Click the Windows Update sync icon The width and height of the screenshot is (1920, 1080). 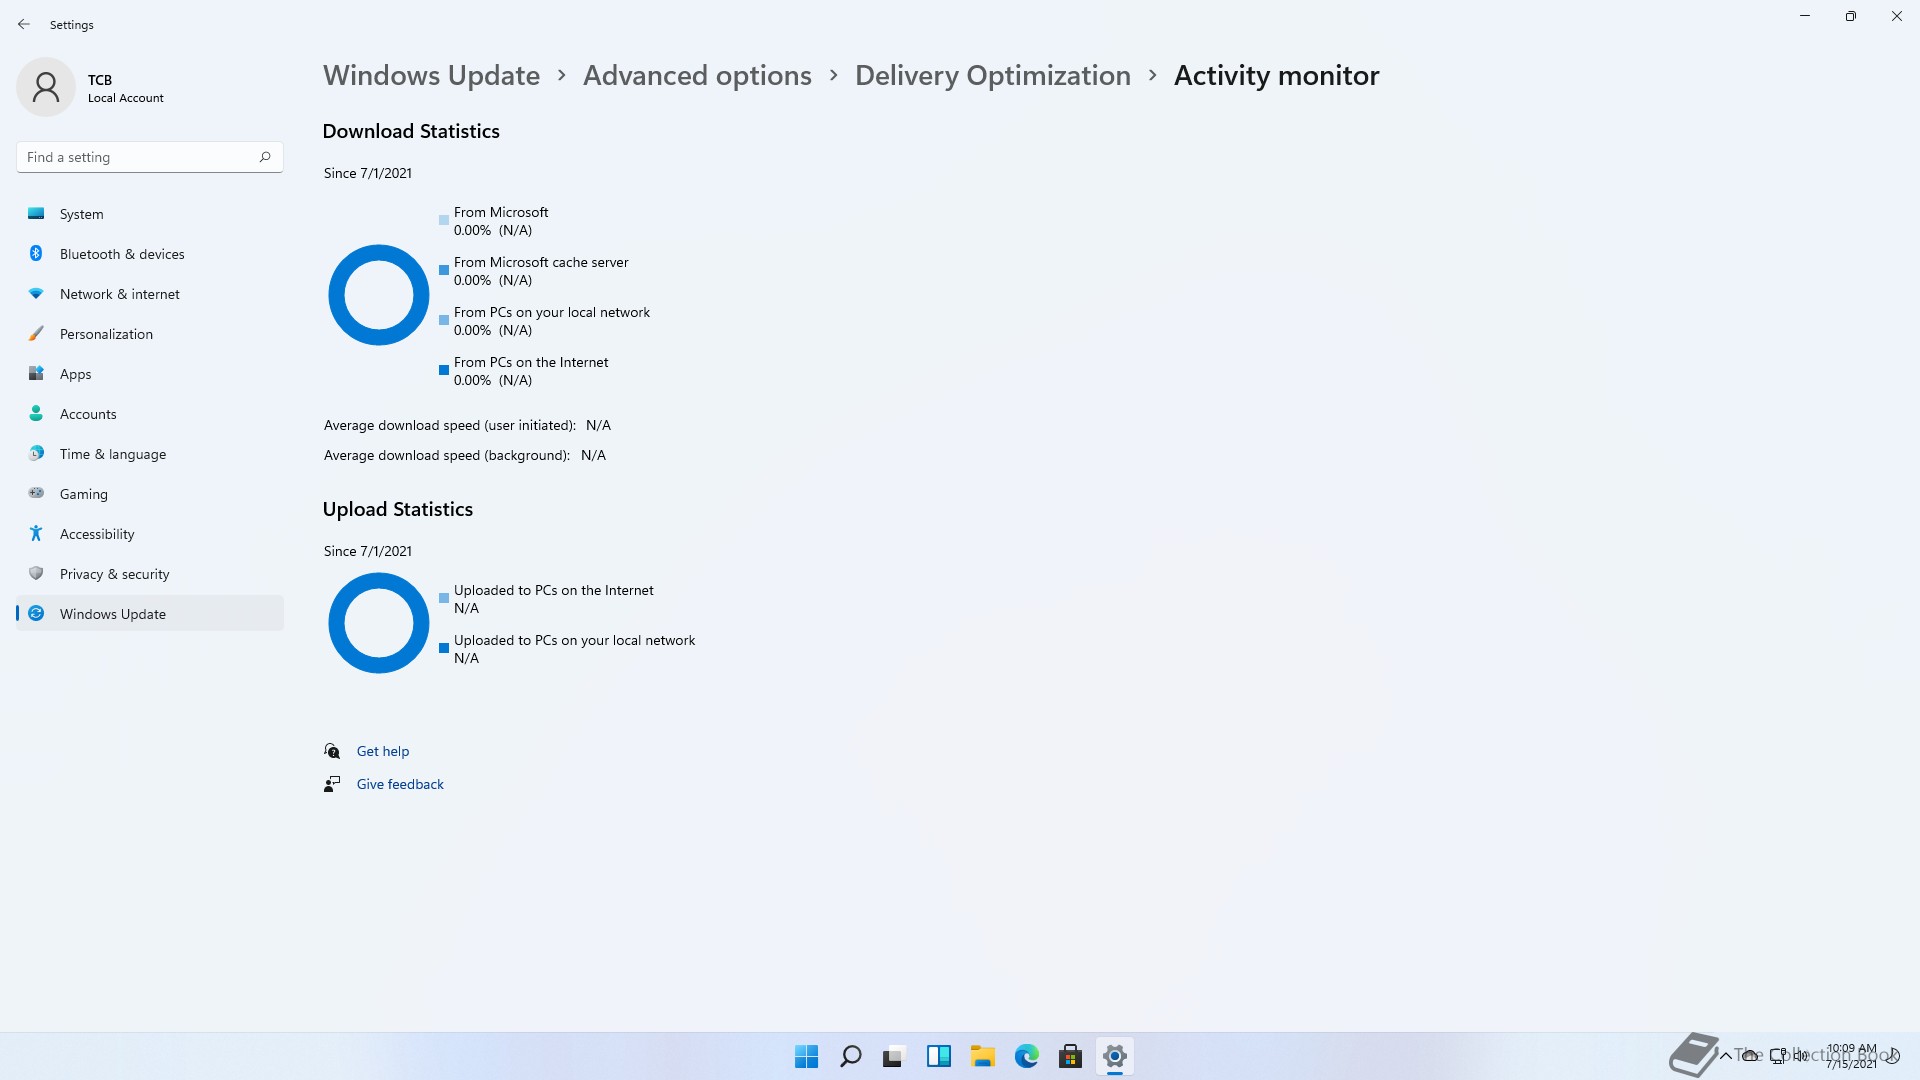coord(36,614)
